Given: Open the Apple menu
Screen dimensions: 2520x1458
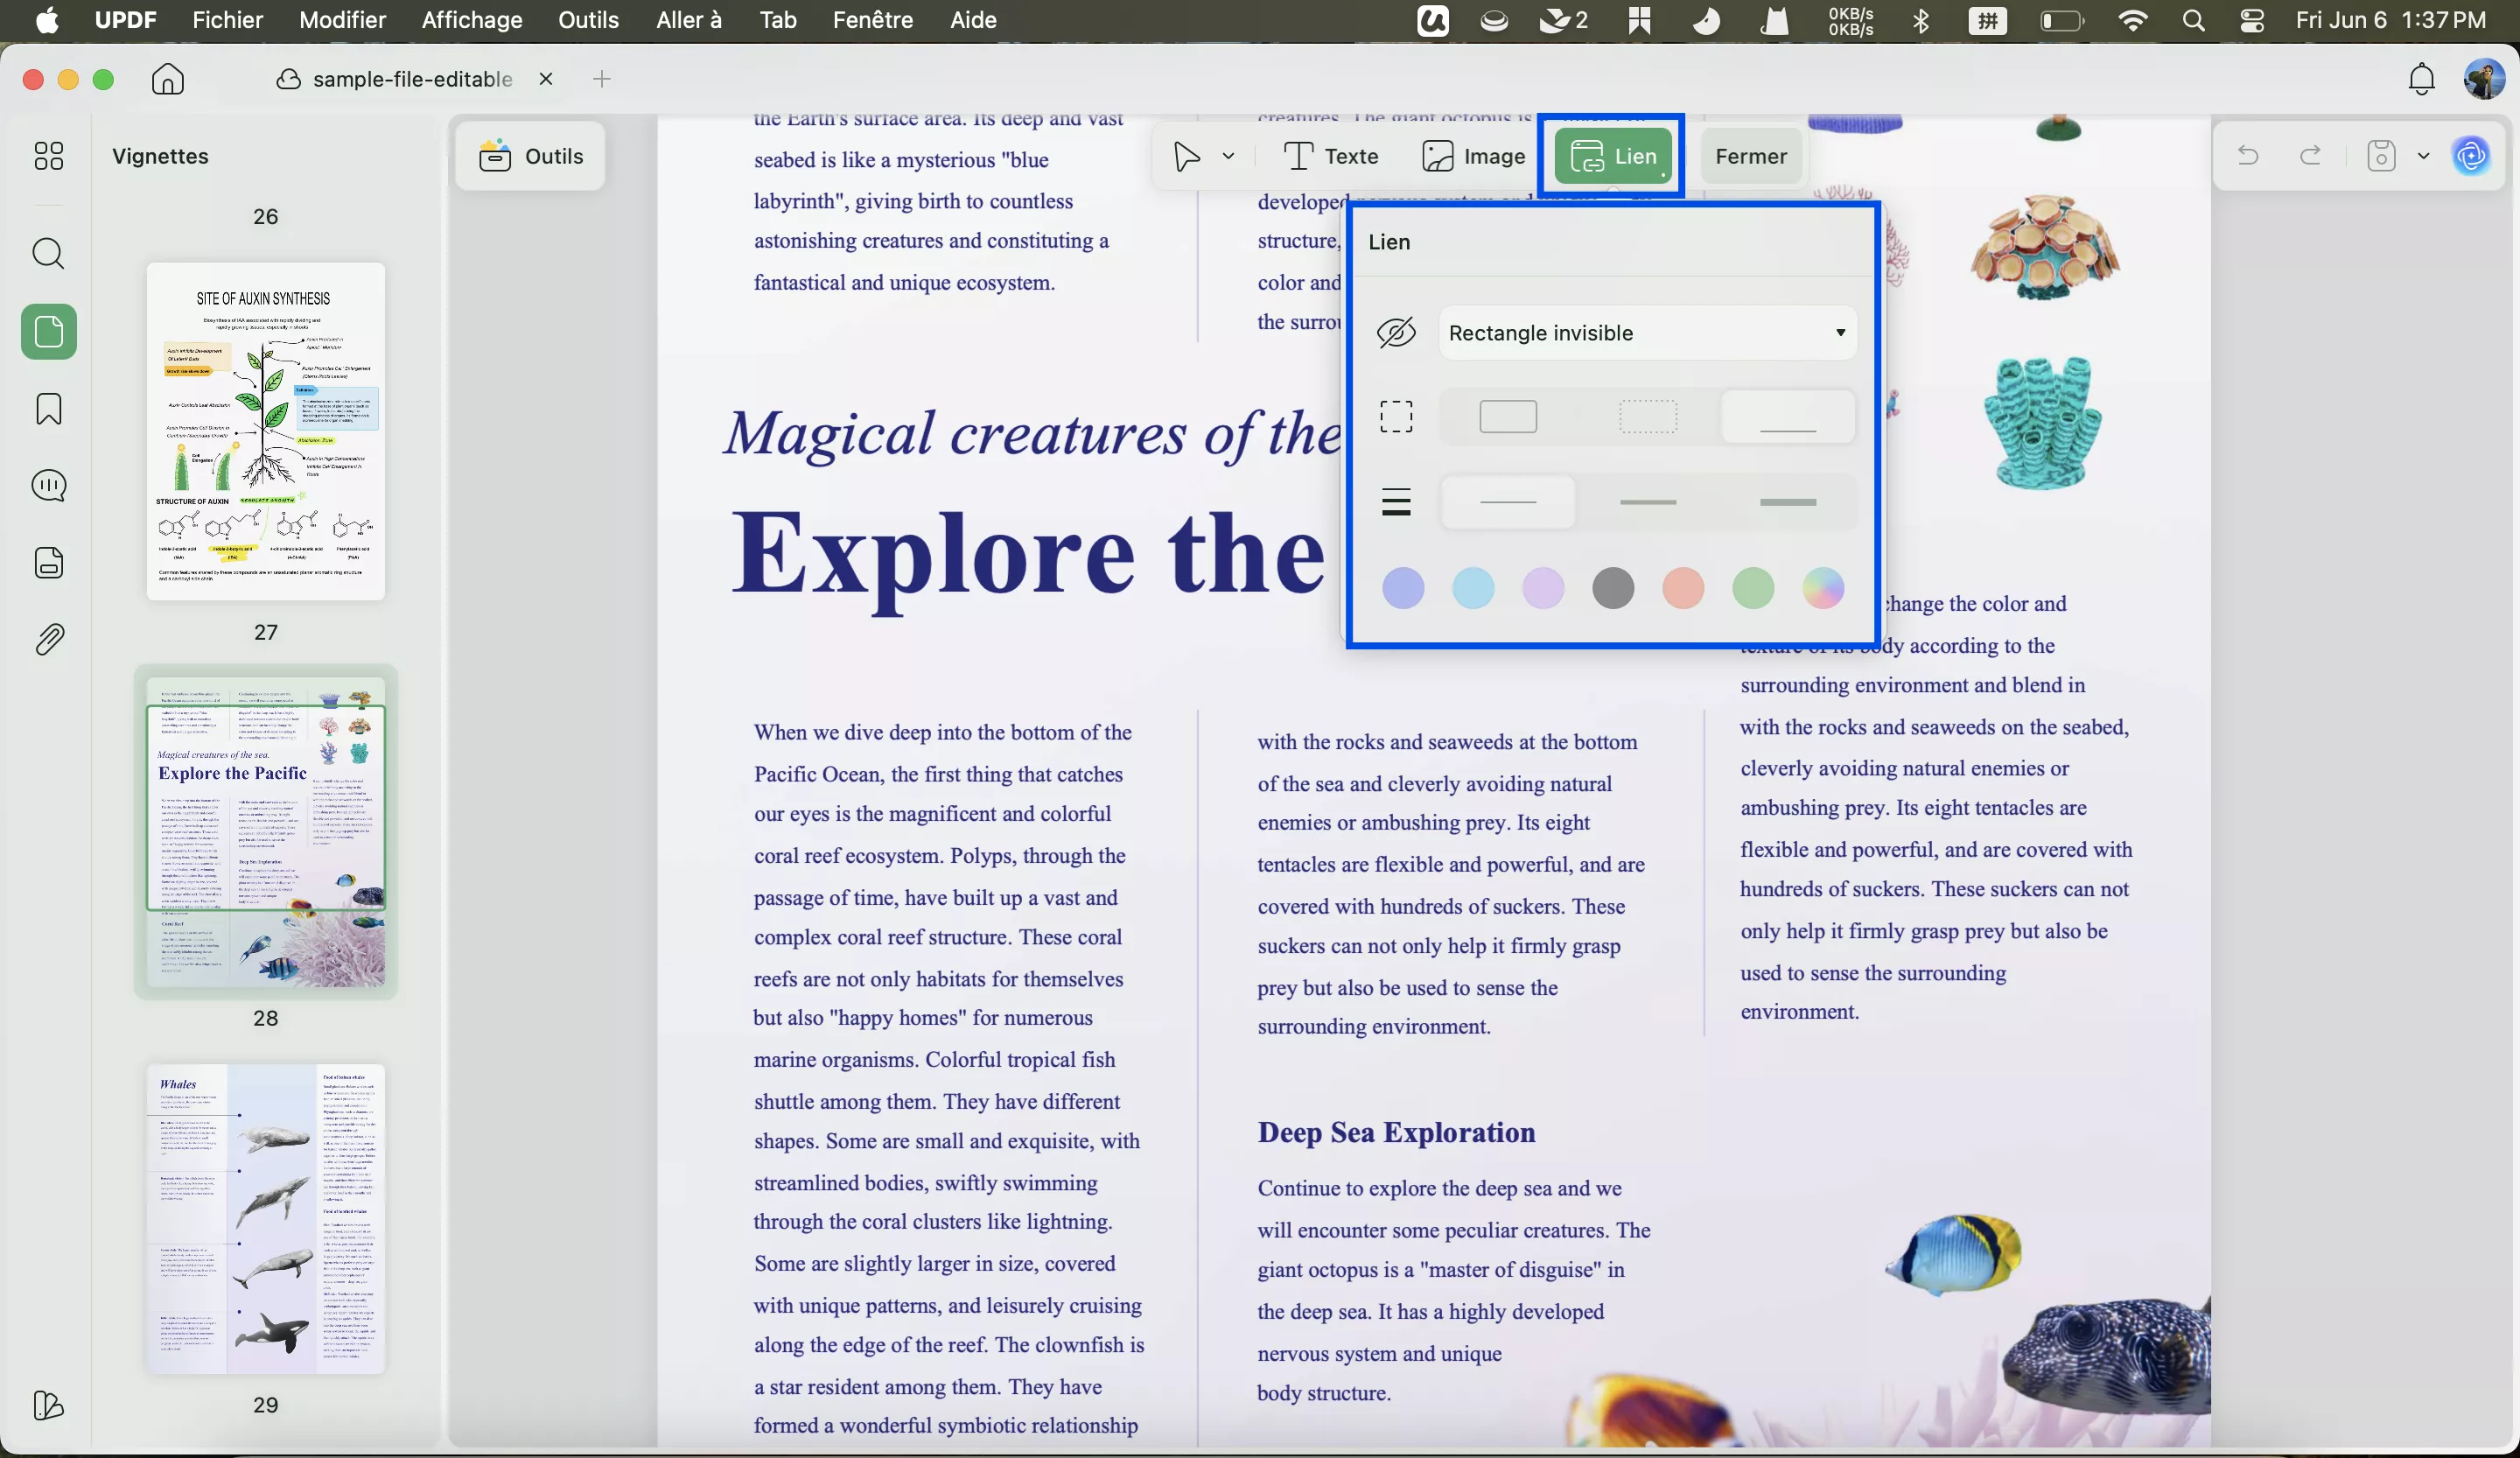Looking at the screenshot, I should pyautogui.click(x=46, y=20).
